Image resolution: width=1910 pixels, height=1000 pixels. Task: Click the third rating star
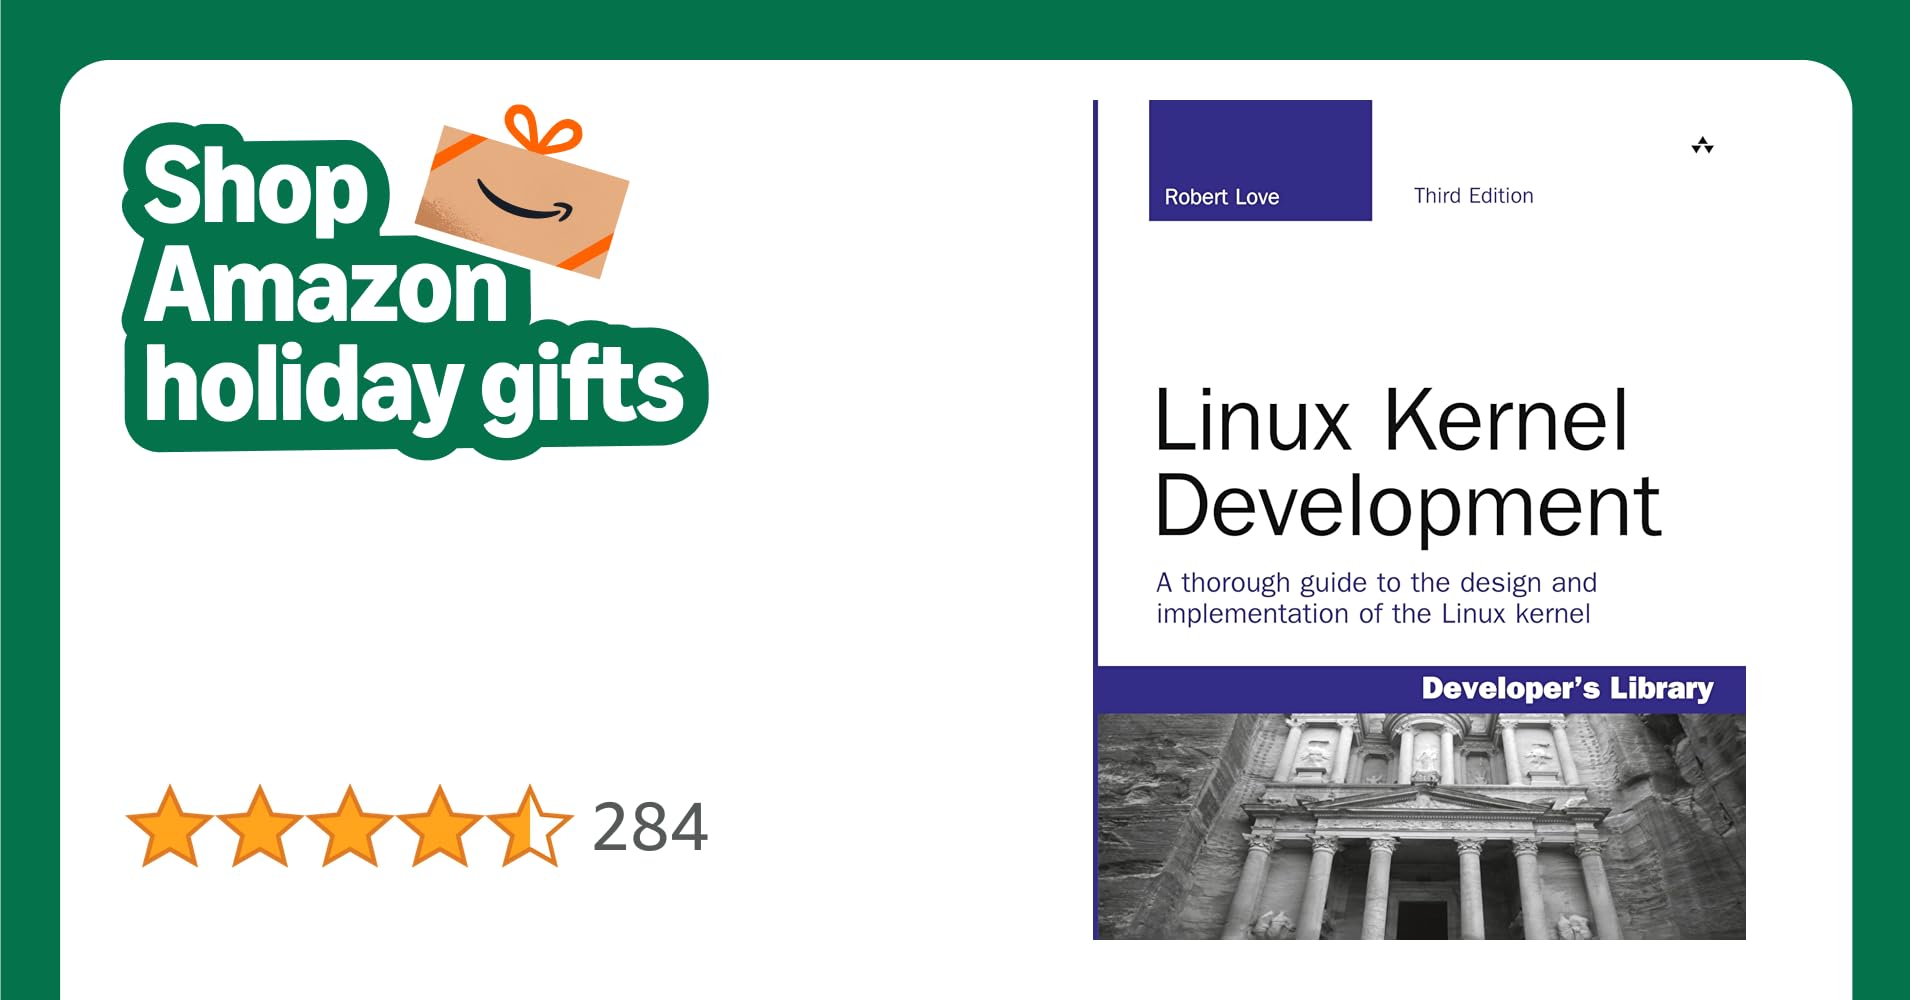pos(350,826)
